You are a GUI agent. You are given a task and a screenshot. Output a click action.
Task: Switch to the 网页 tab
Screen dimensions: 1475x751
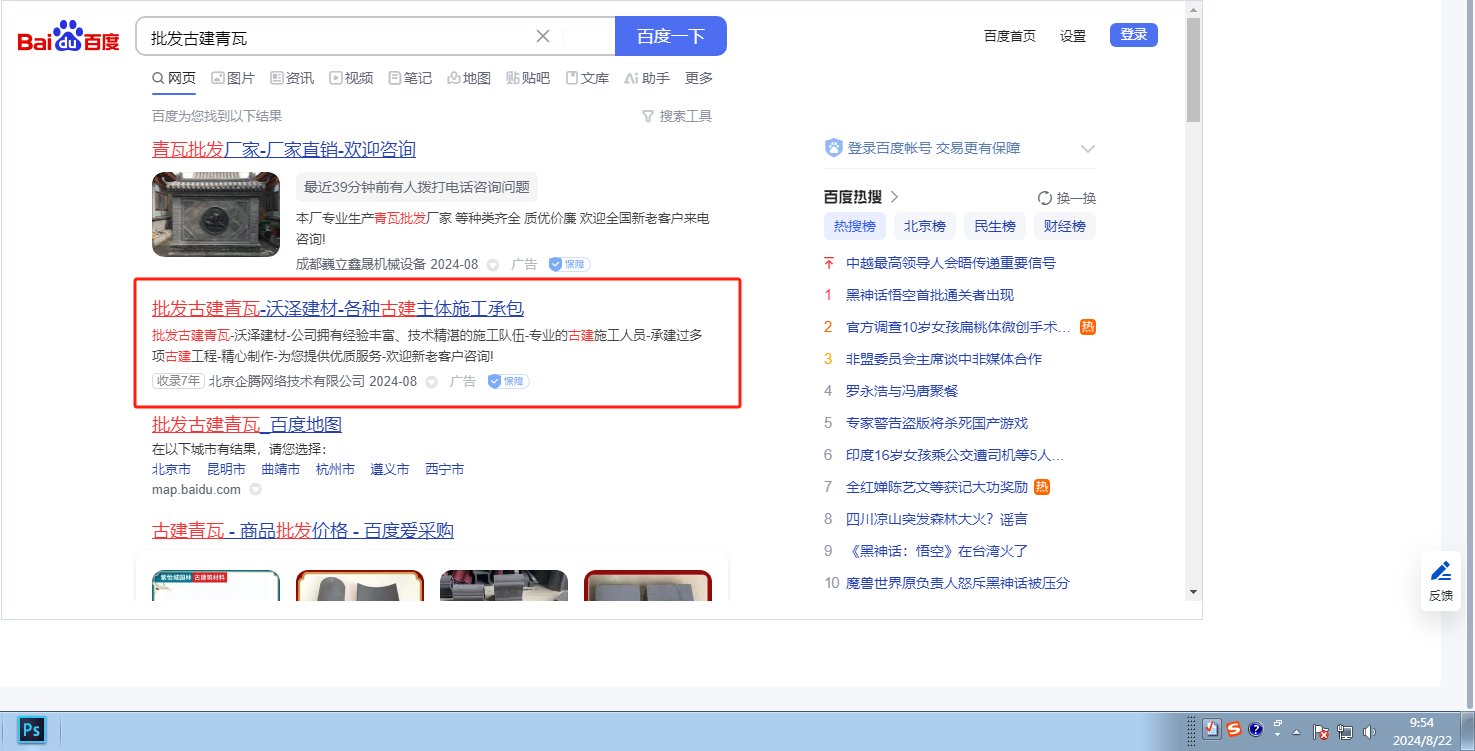174,78
